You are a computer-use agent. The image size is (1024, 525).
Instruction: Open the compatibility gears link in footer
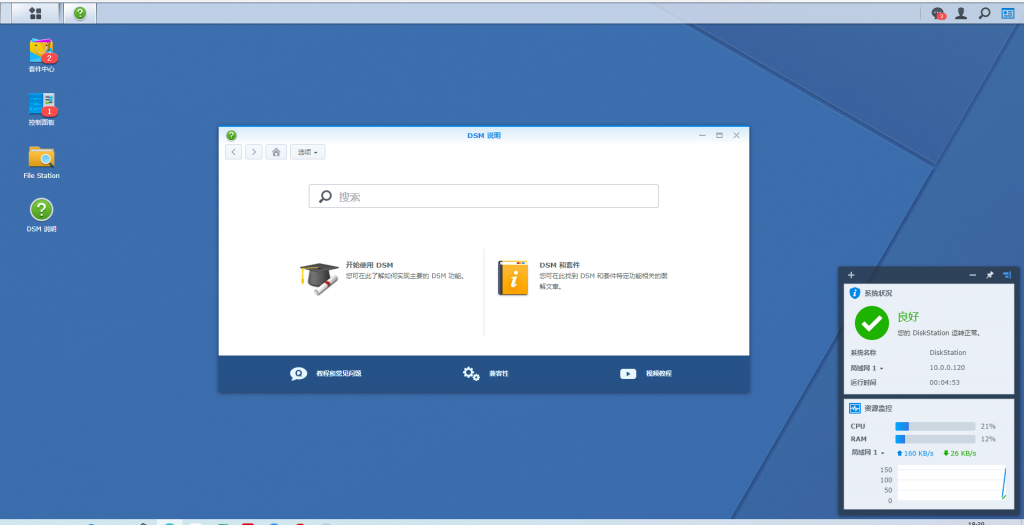tap(485, 374)
